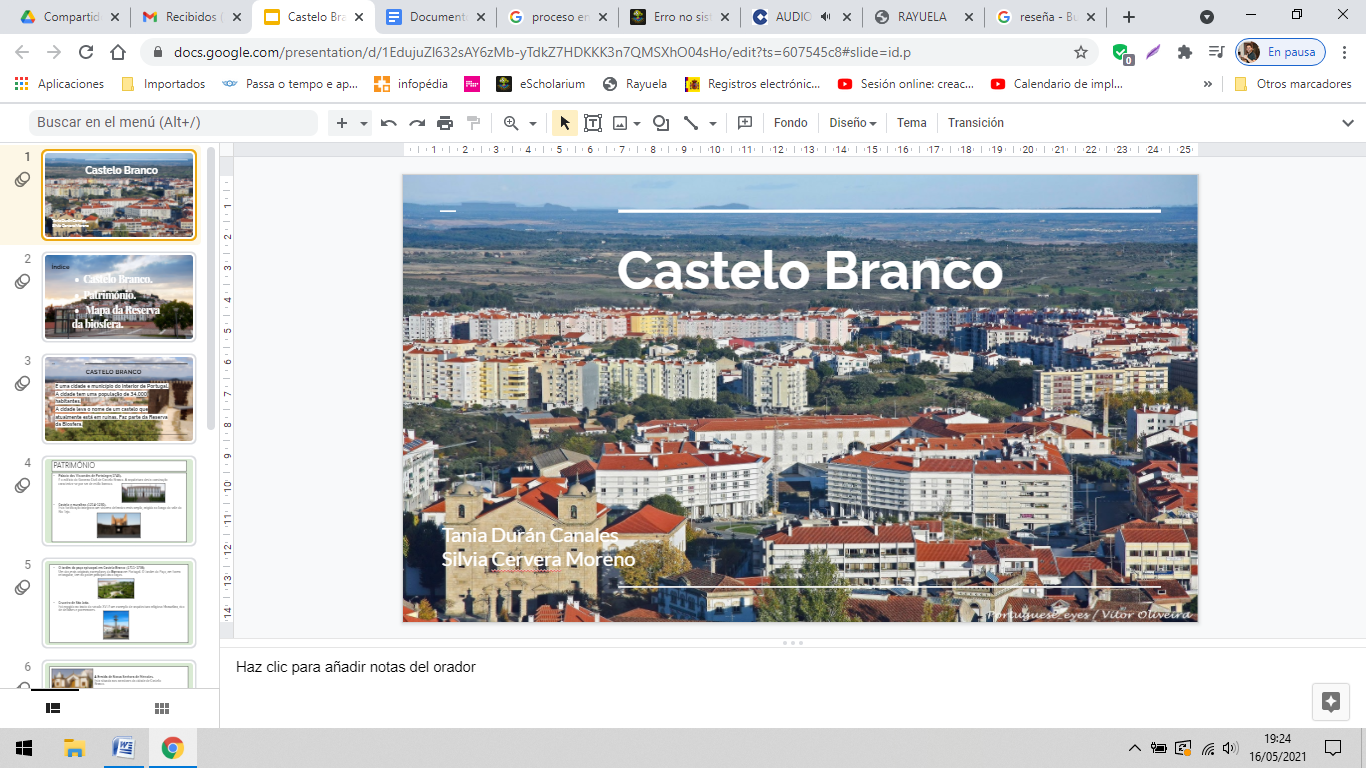Viewport: 1366px width, 768px height.
Task: Undo the last action
Action: coord(389,123)
